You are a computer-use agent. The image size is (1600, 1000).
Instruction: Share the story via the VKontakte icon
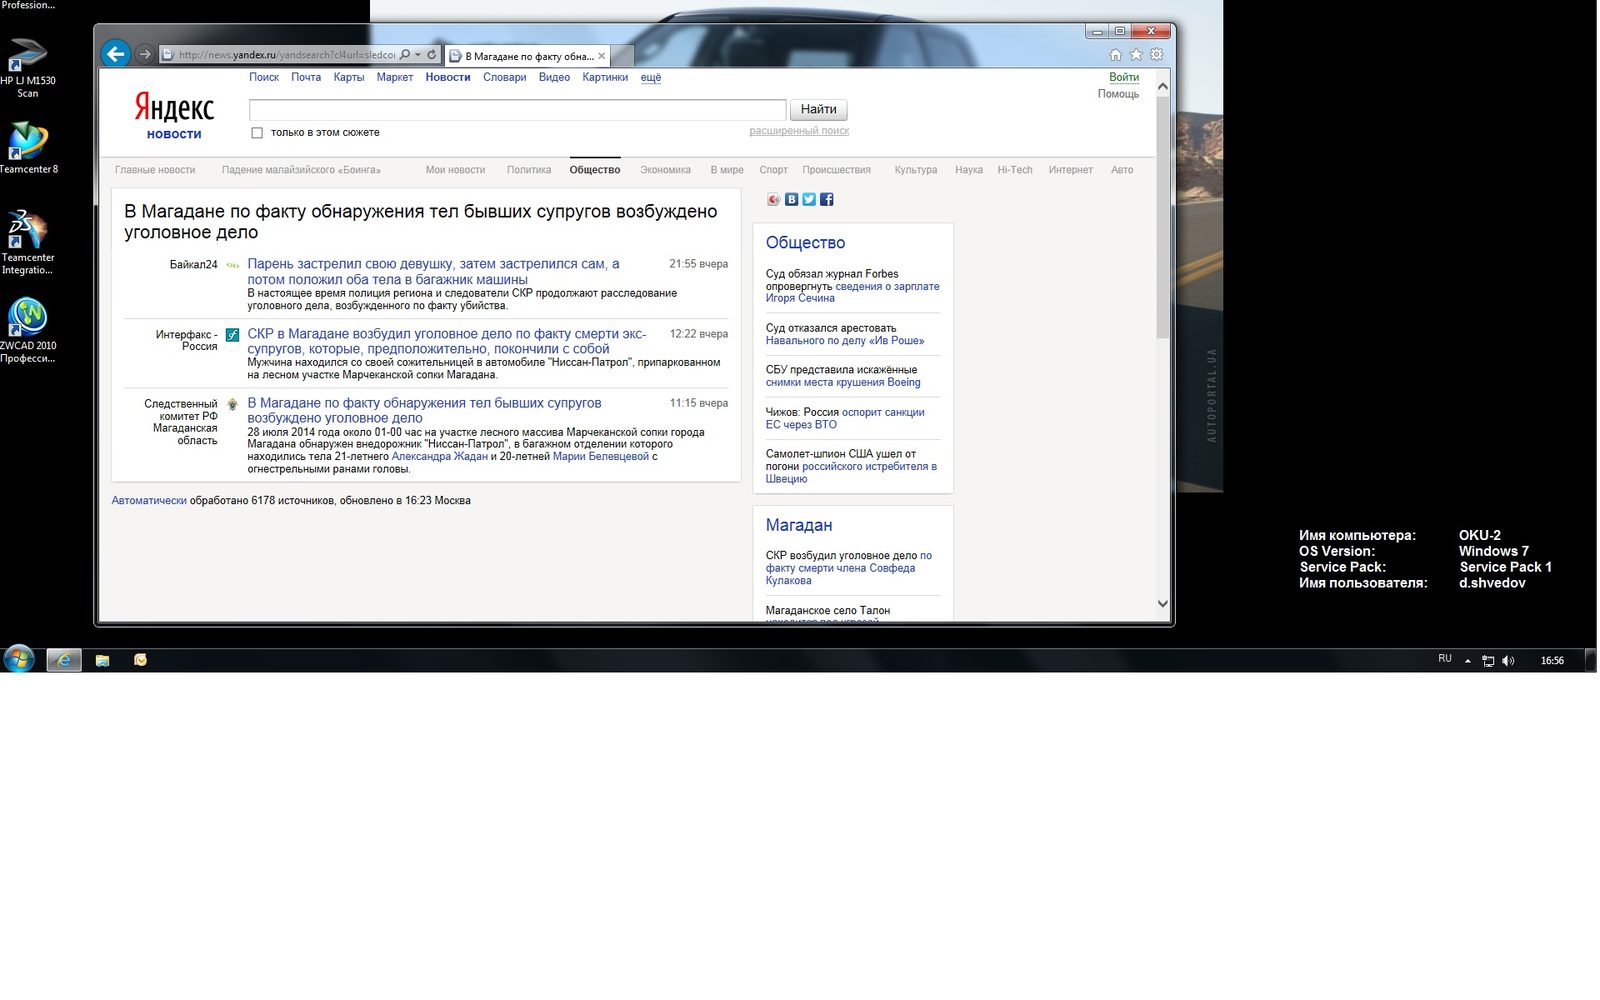point(791,200)
